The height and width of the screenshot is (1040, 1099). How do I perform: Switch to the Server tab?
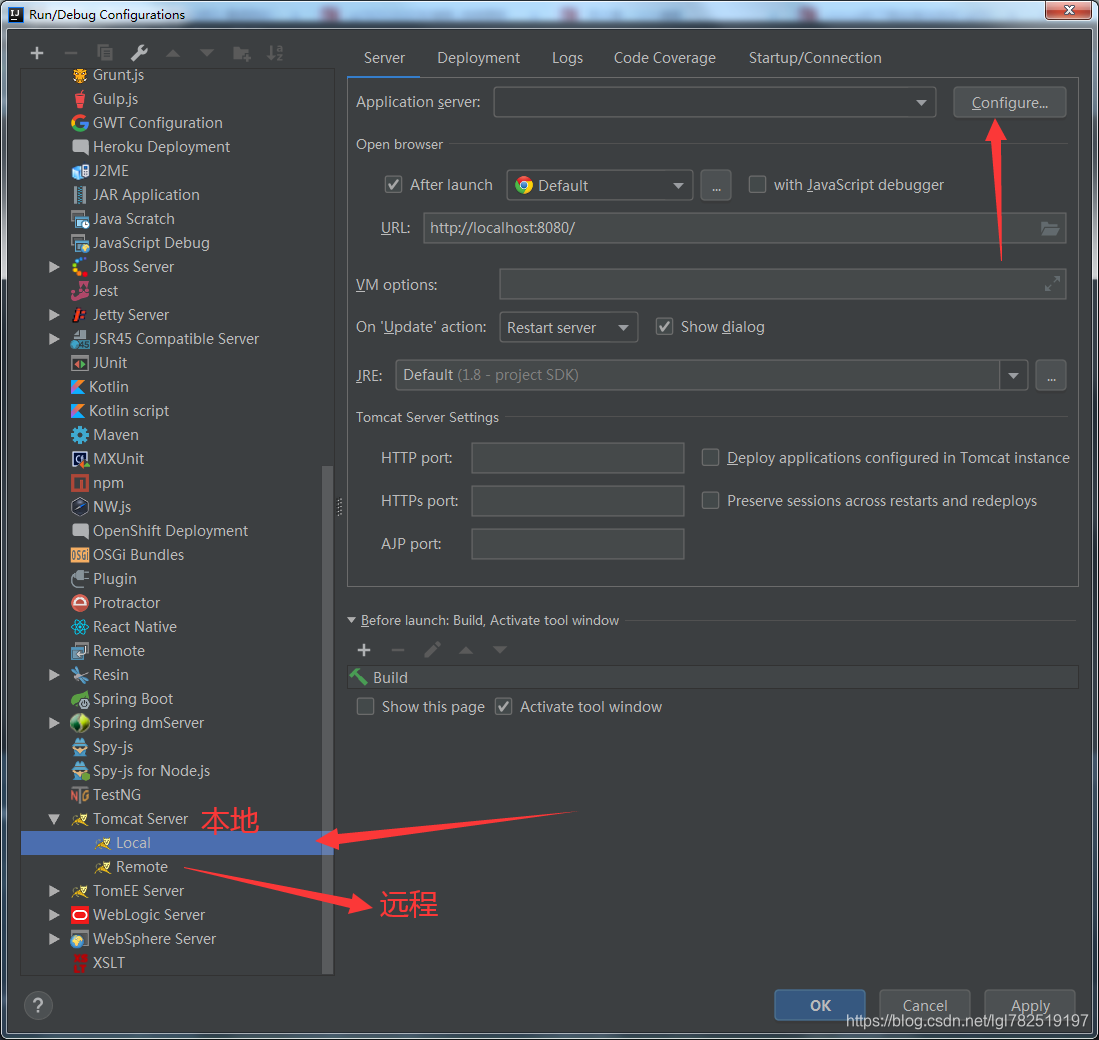384,57
